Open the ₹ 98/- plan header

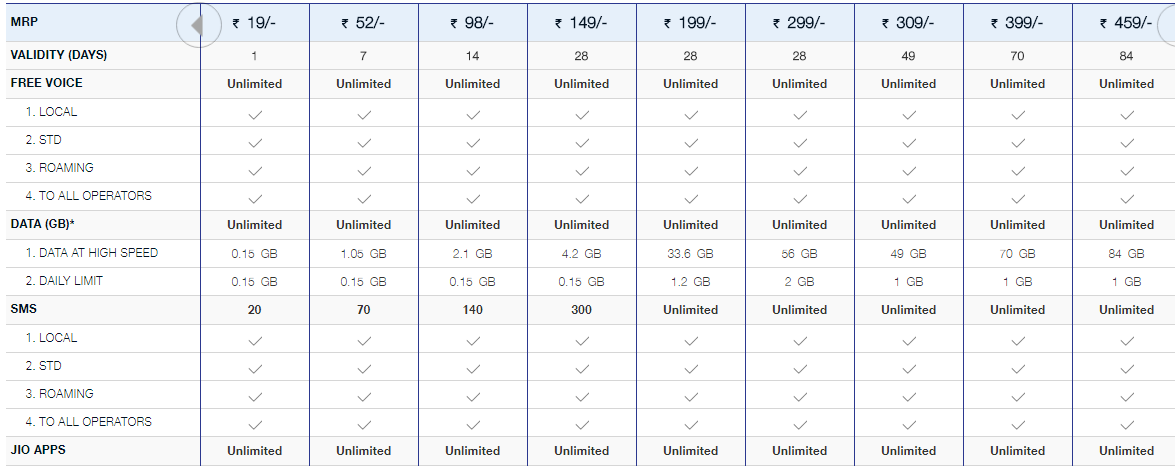click(x=472, y=23)
